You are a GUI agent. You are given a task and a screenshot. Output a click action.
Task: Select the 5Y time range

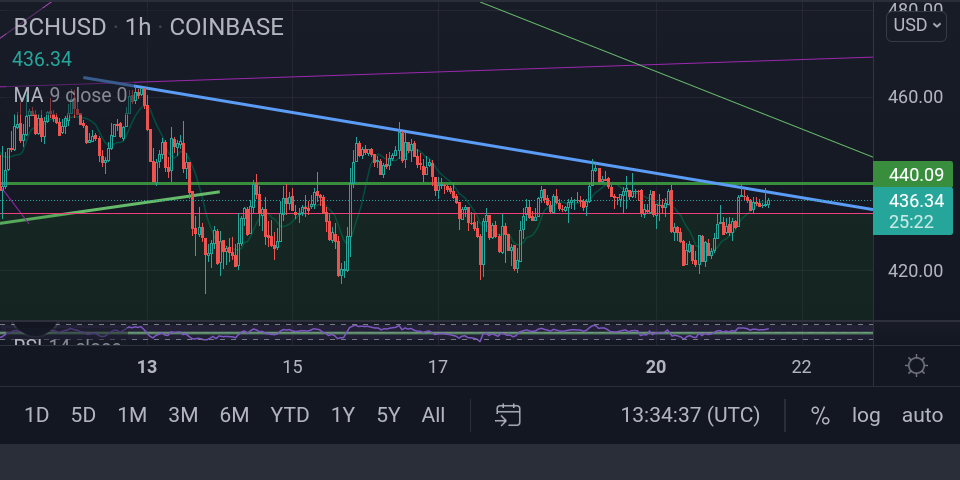tap(388, 416)
